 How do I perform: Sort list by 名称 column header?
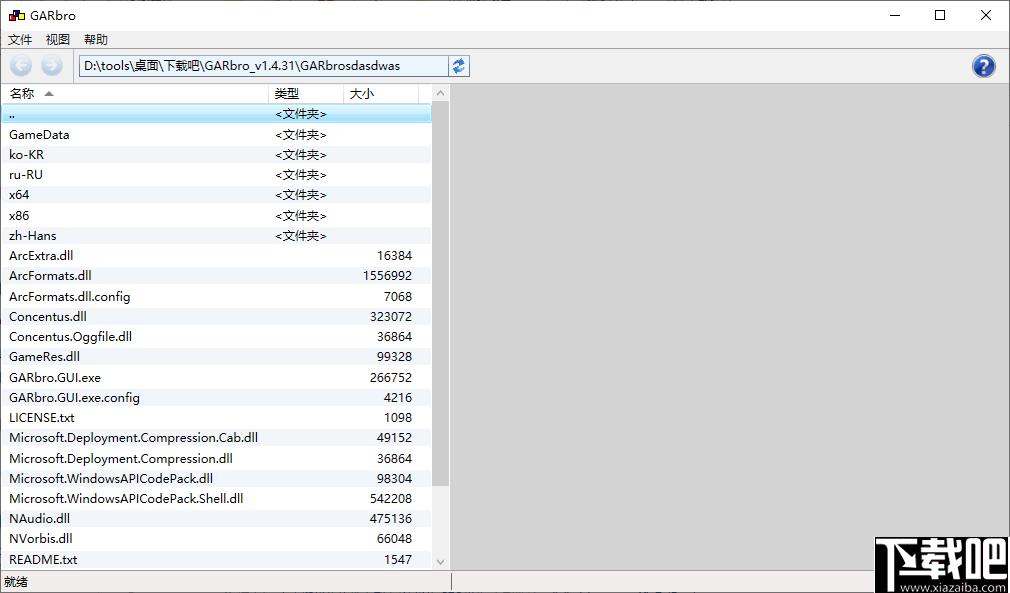coord(135,94)
